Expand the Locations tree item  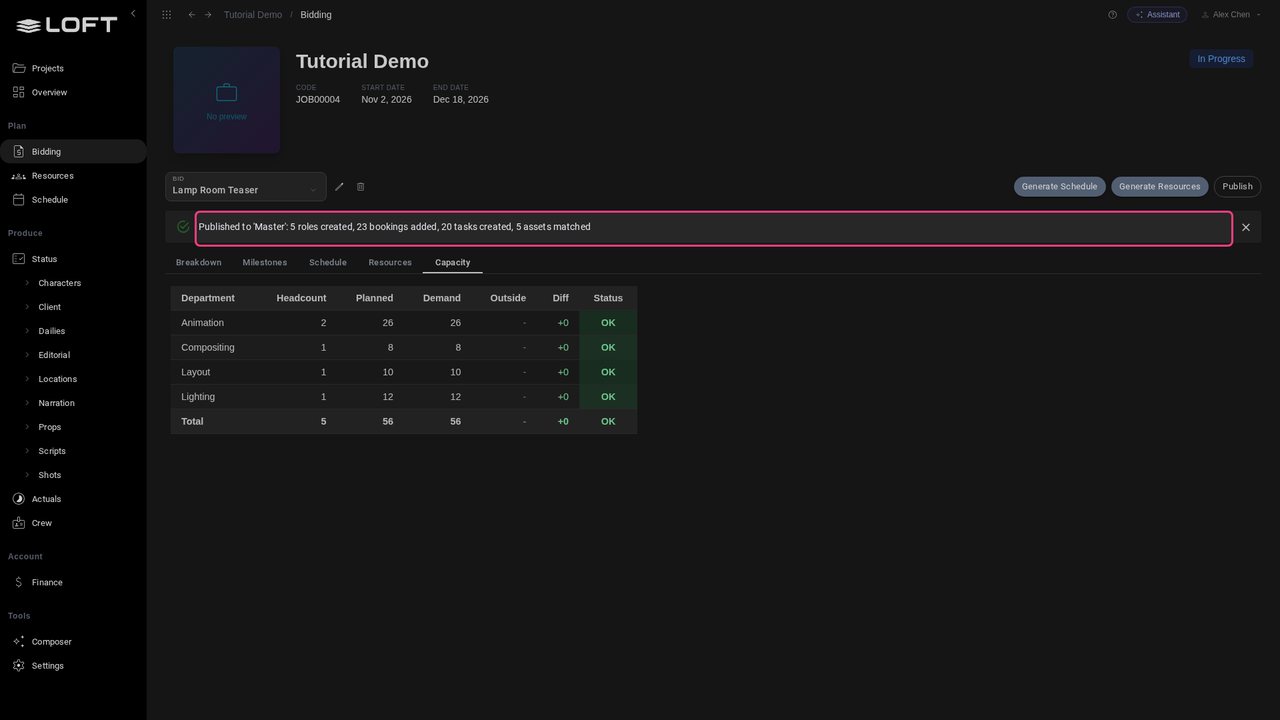coord(27,379)
